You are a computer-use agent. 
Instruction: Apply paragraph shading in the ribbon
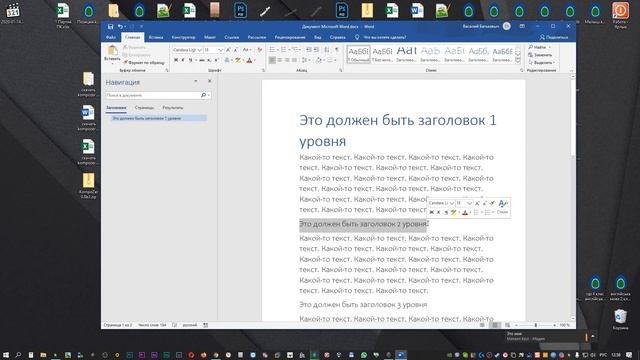(318, 60)
